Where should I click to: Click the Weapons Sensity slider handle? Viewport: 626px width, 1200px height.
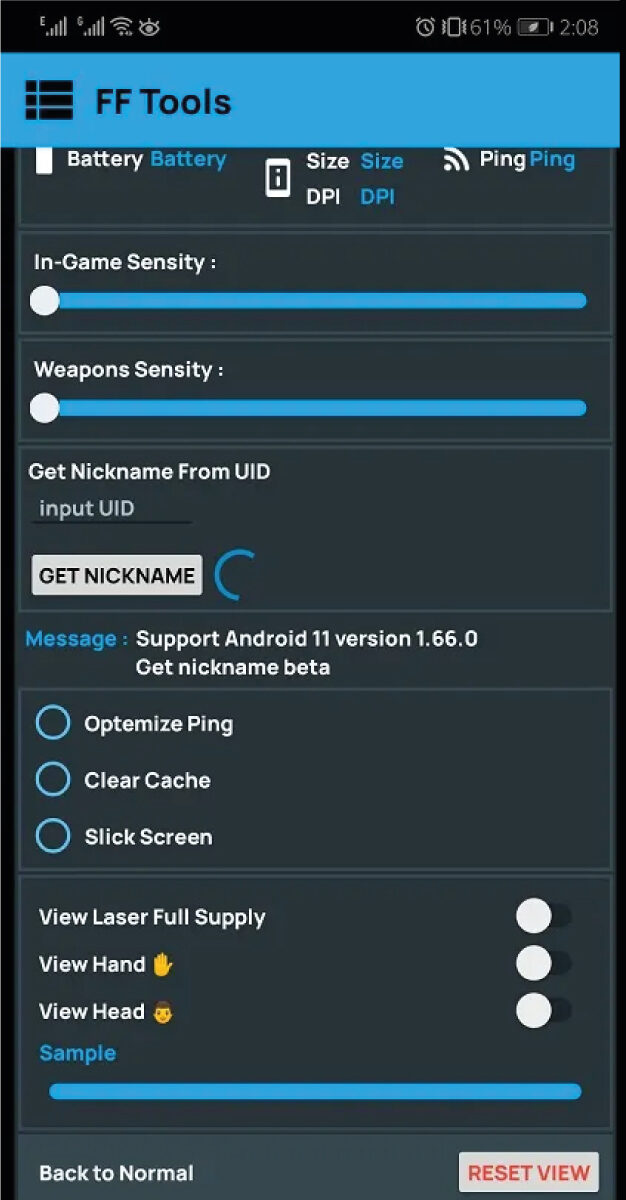[44, 407]
